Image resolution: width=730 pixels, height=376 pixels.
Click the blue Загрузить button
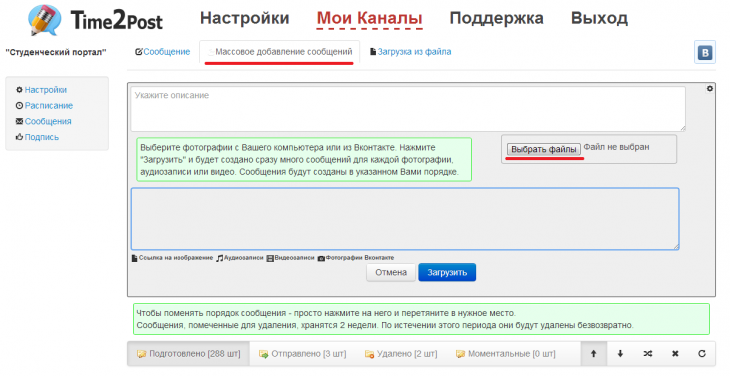(x=447, y=273)
